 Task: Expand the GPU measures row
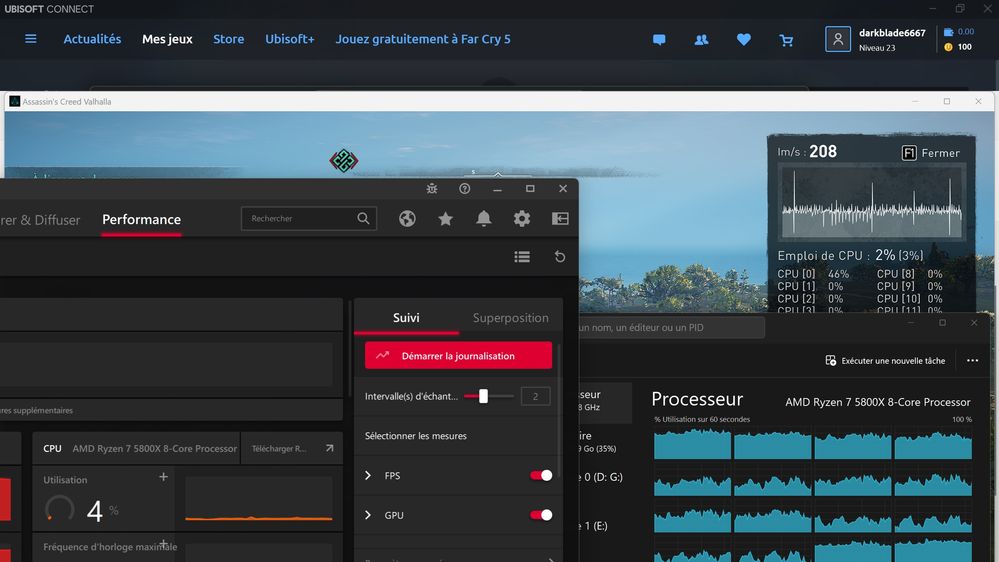[368, 515]
